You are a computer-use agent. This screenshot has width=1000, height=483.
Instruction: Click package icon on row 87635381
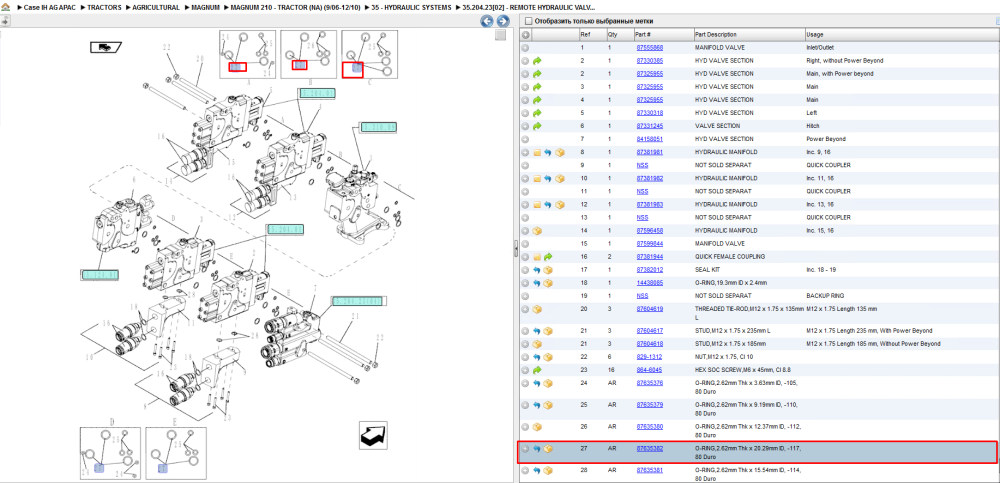point(548,470)
